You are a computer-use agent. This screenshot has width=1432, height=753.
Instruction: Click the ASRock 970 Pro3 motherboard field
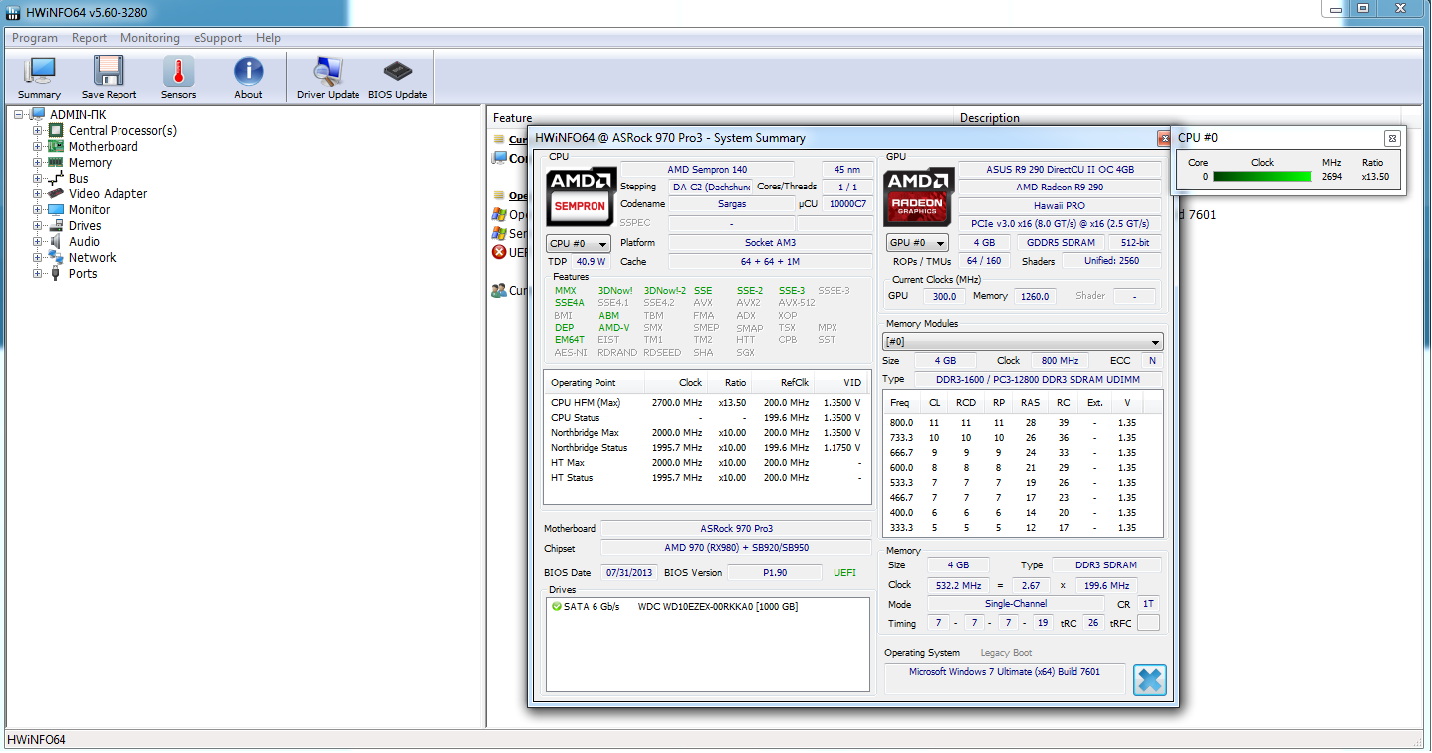click(736, 529)
